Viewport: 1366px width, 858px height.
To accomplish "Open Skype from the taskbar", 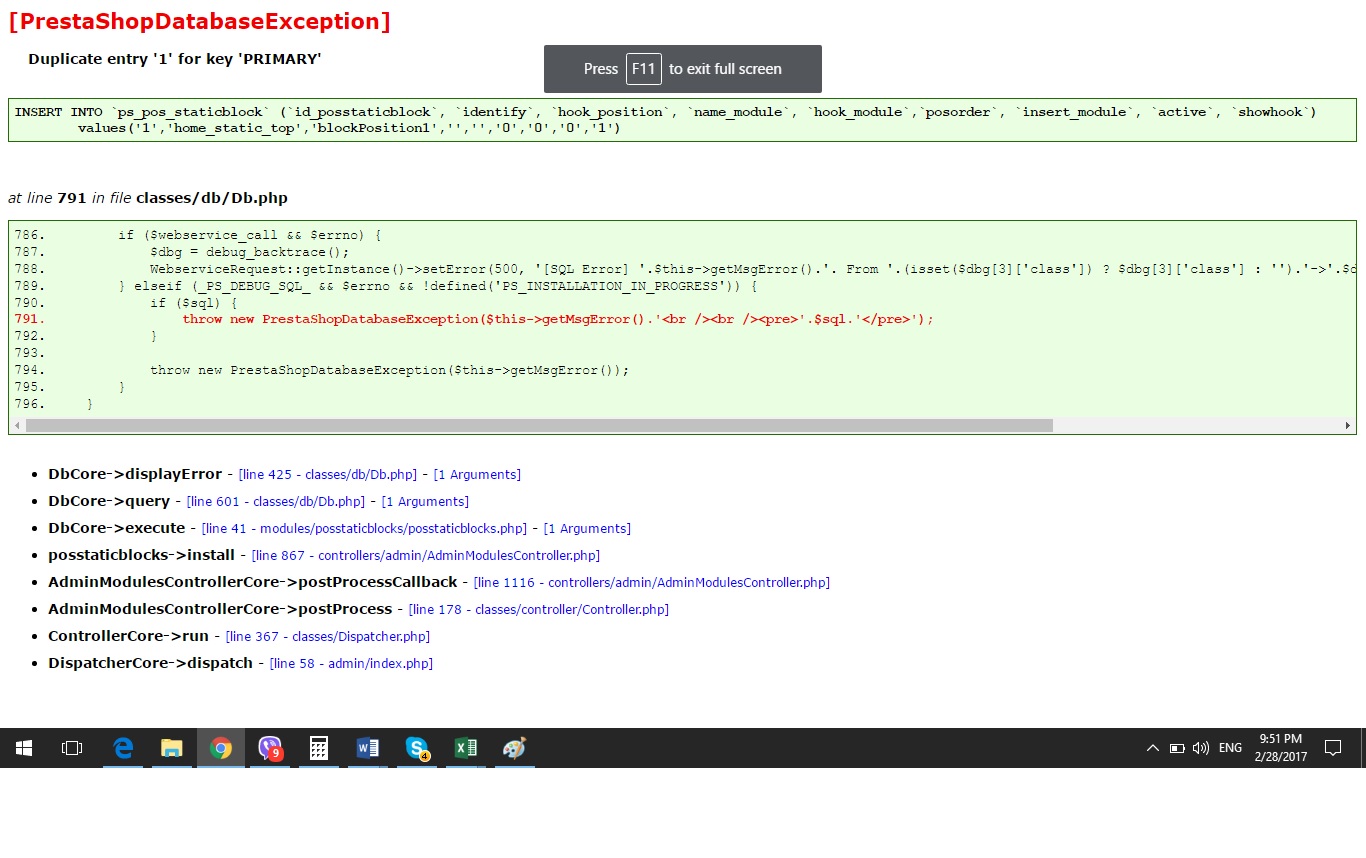I will coord(417,748).
